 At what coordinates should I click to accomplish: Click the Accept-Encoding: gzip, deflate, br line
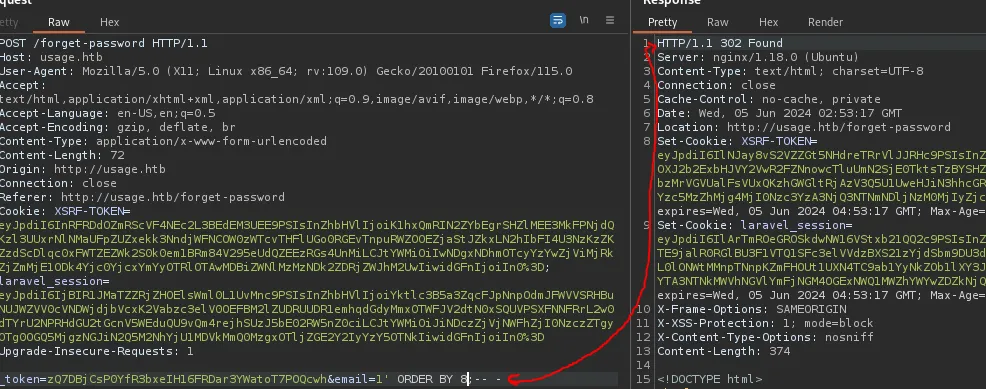118,127
